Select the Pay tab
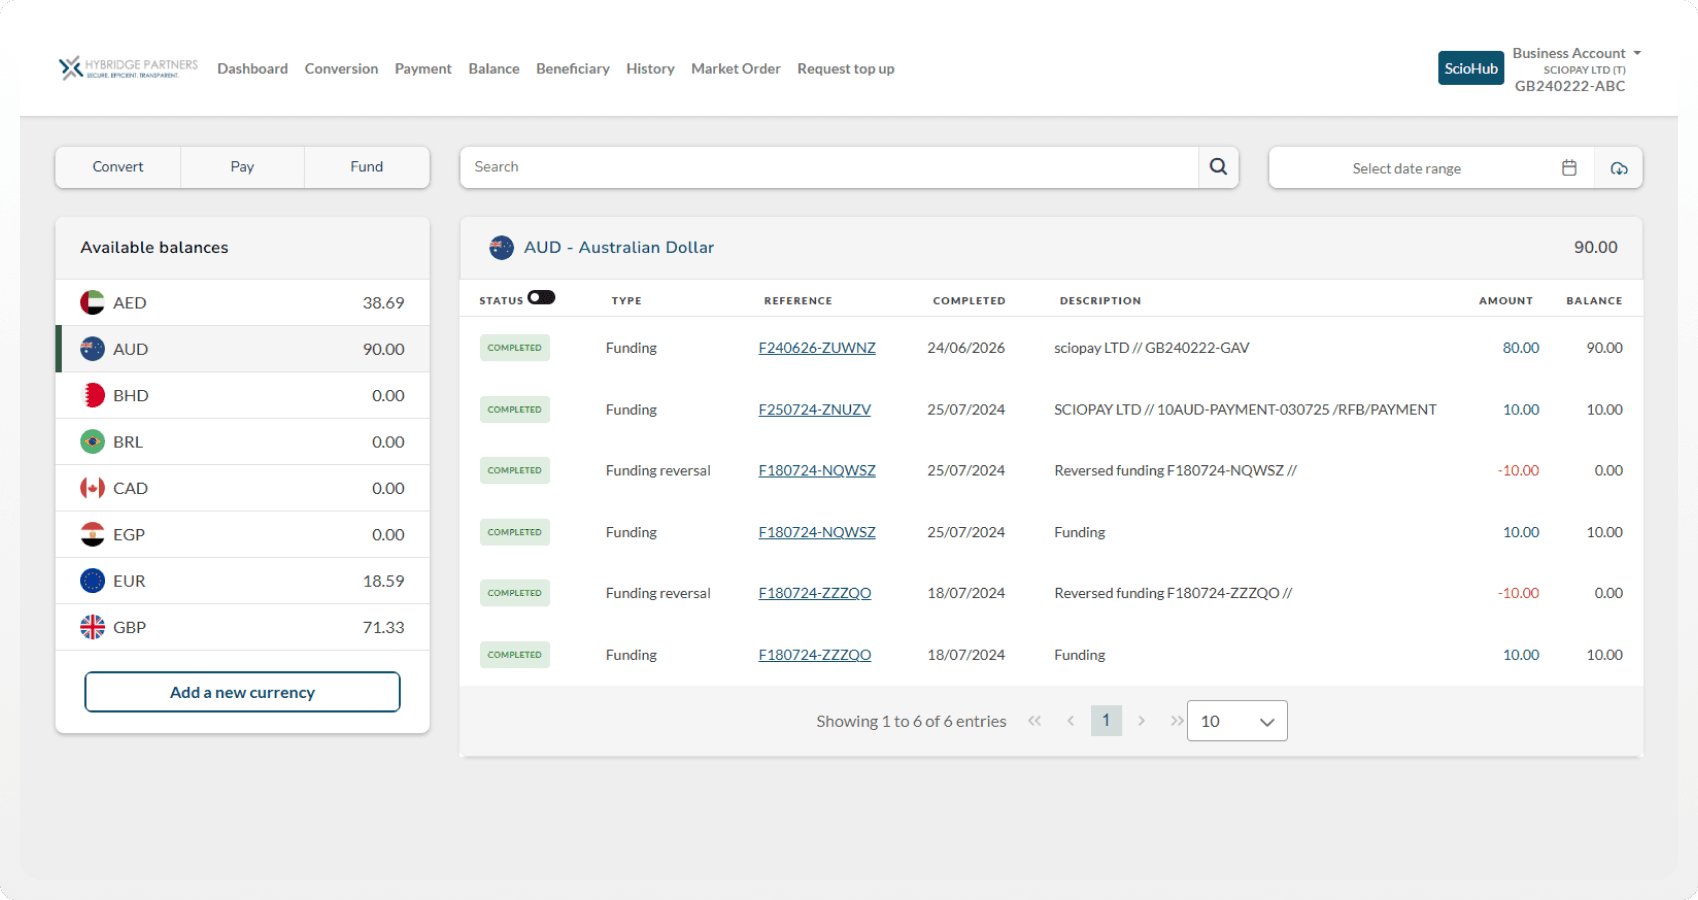 242,167
